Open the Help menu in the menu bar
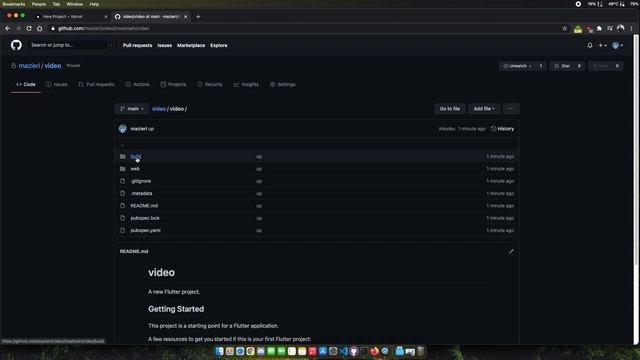640x360 pixels. tap(94, 4)
